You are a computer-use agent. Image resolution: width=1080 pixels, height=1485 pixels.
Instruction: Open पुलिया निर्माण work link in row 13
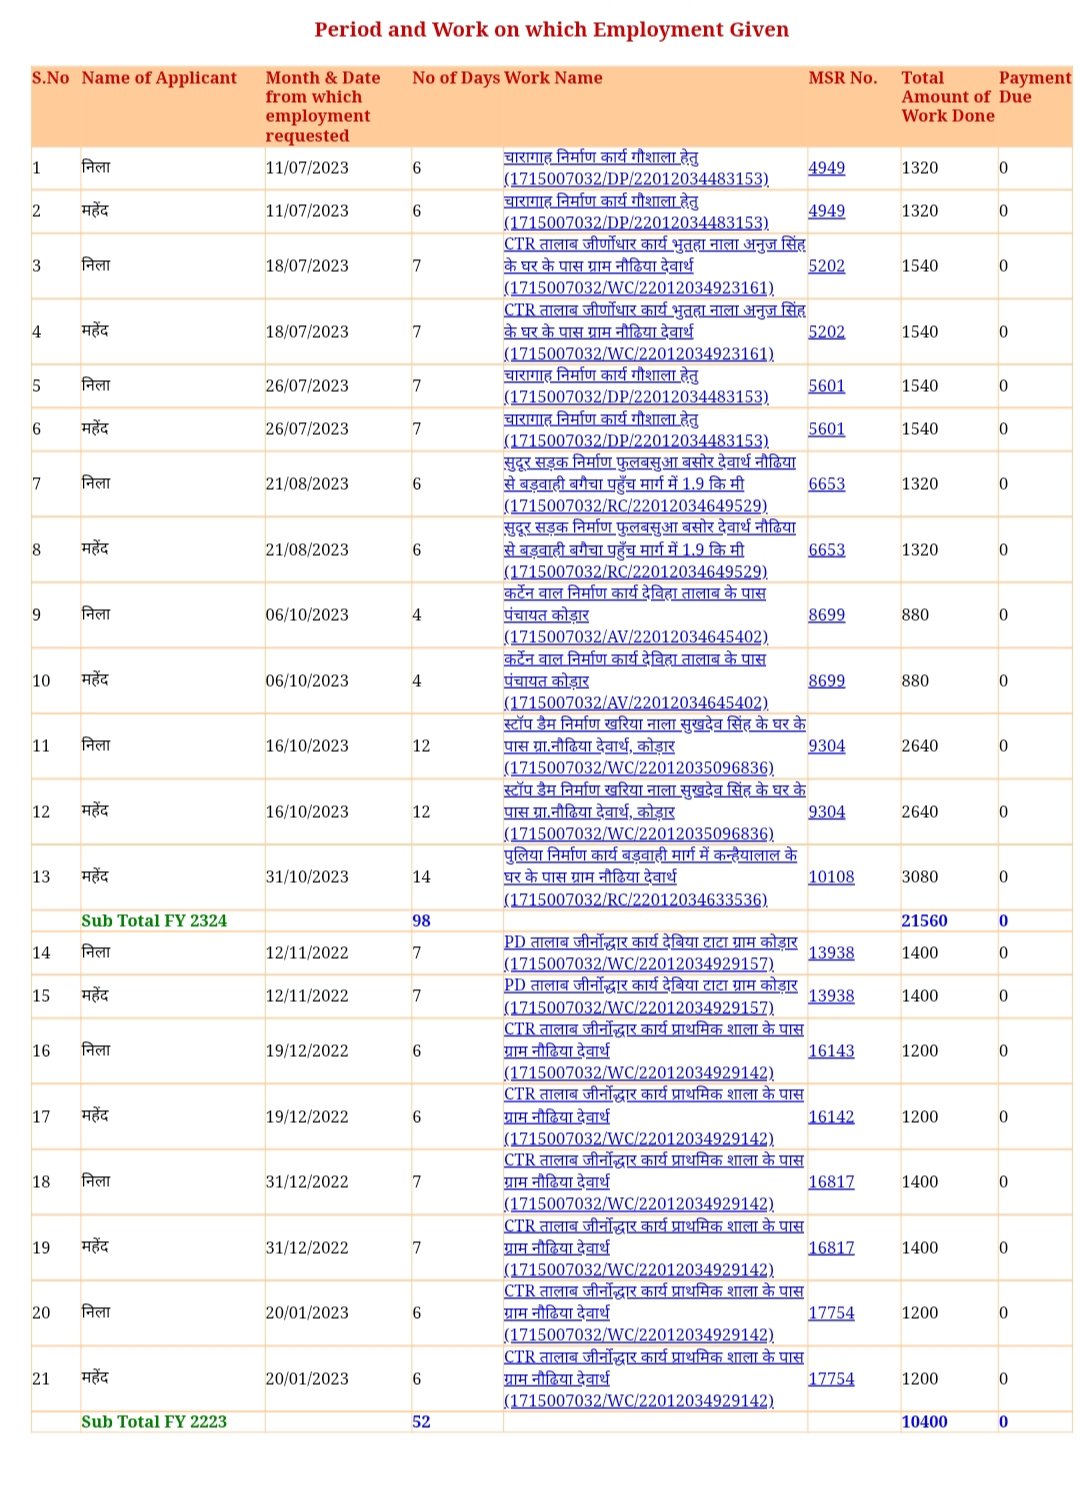(650, 877)
